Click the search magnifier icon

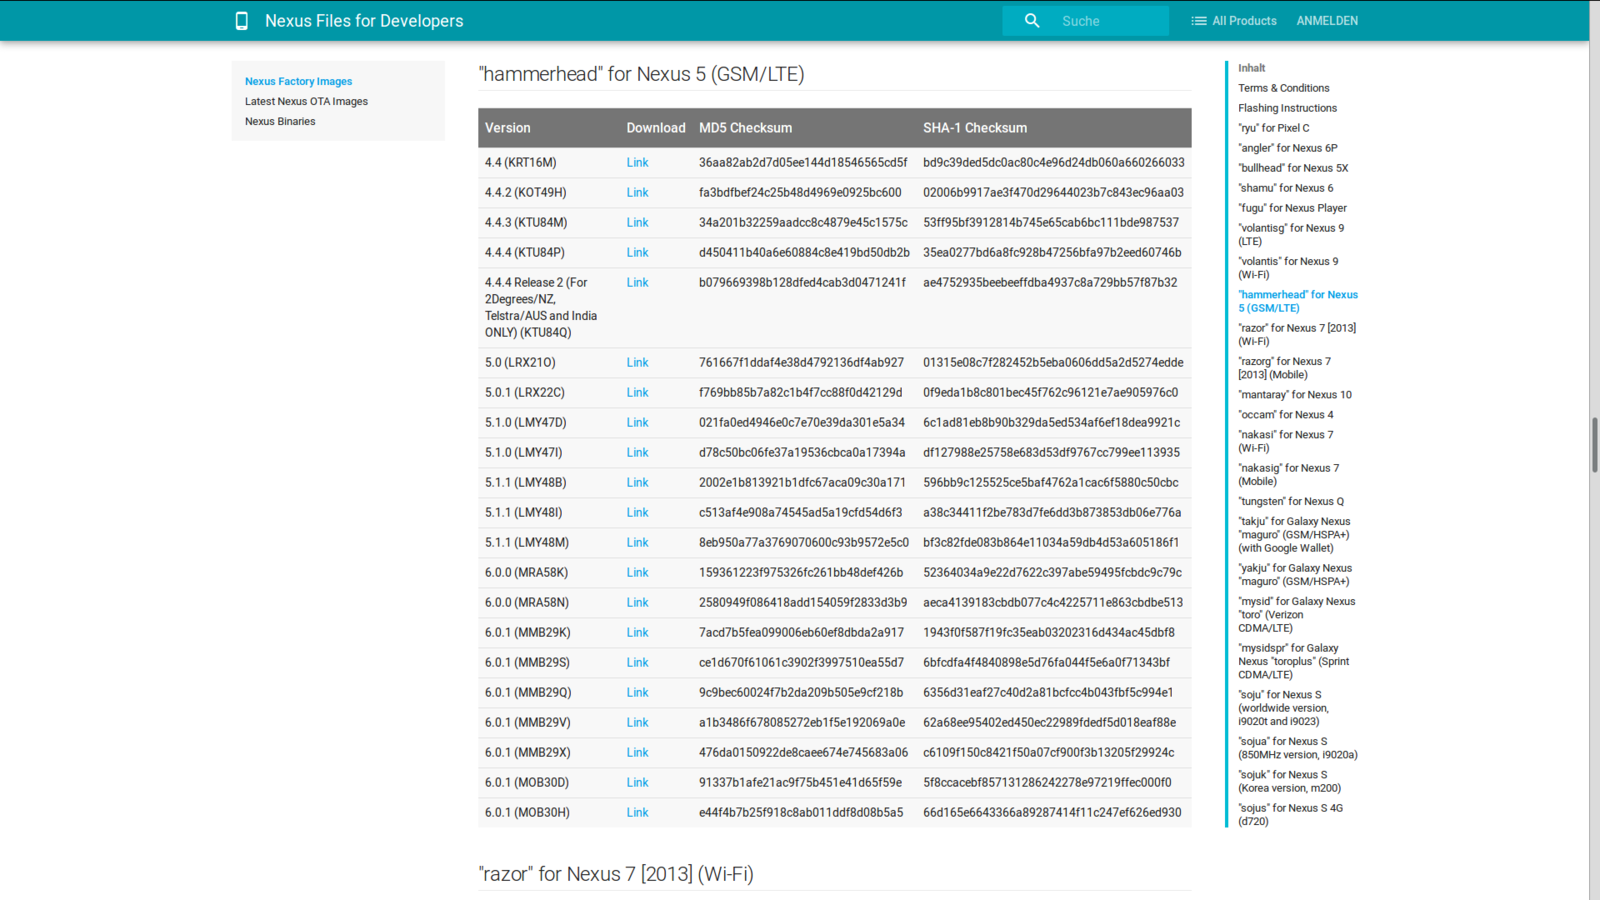click(1032, 21)
